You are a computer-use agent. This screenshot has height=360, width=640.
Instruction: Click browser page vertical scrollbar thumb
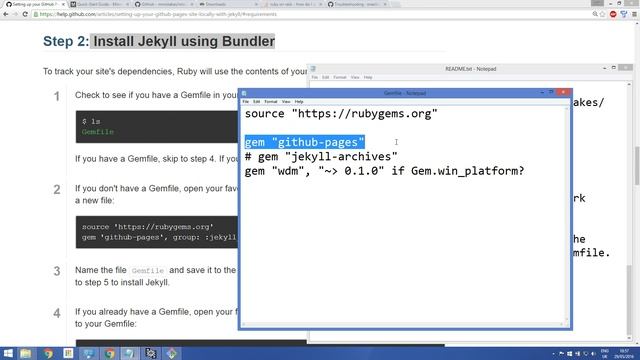pos(637,165)
